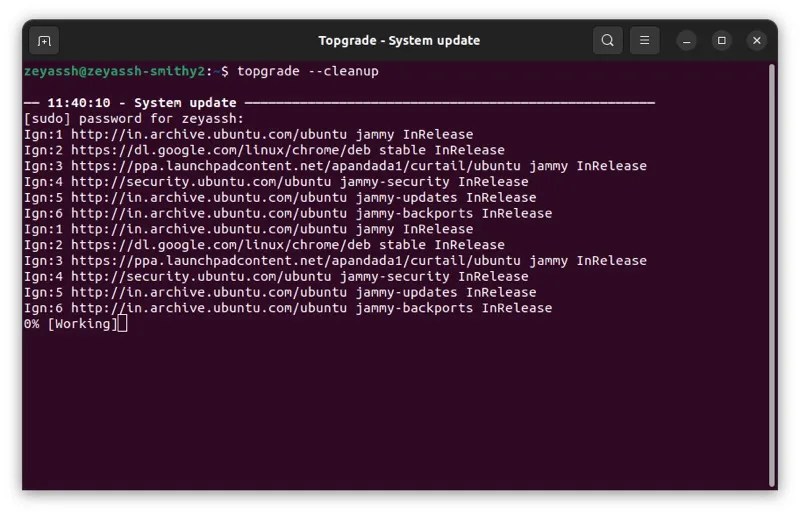
Task: Open a new terminal tab
Action: (44, 40)
